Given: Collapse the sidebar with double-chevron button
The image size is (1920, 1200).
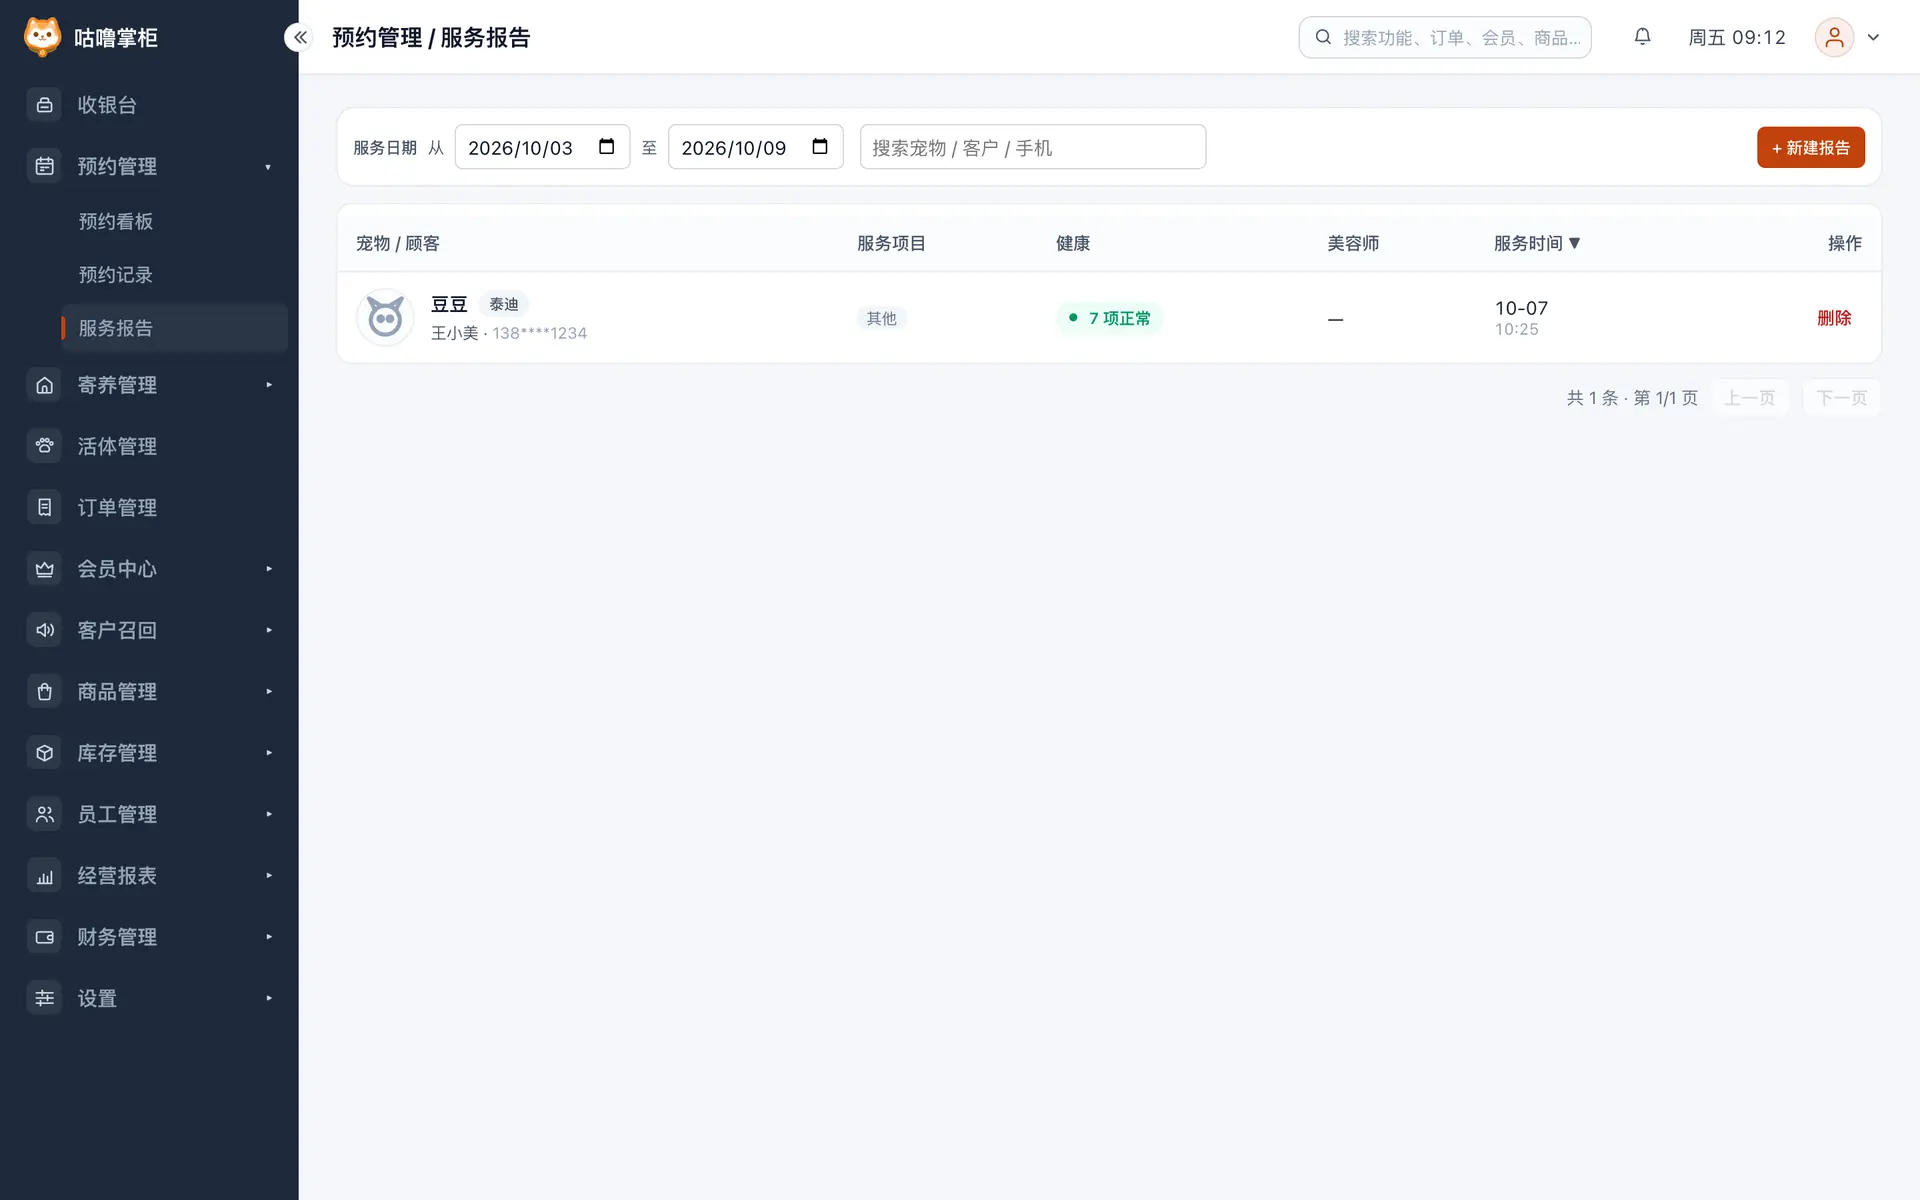Looking at the screenshot, I should coord(300,37).
